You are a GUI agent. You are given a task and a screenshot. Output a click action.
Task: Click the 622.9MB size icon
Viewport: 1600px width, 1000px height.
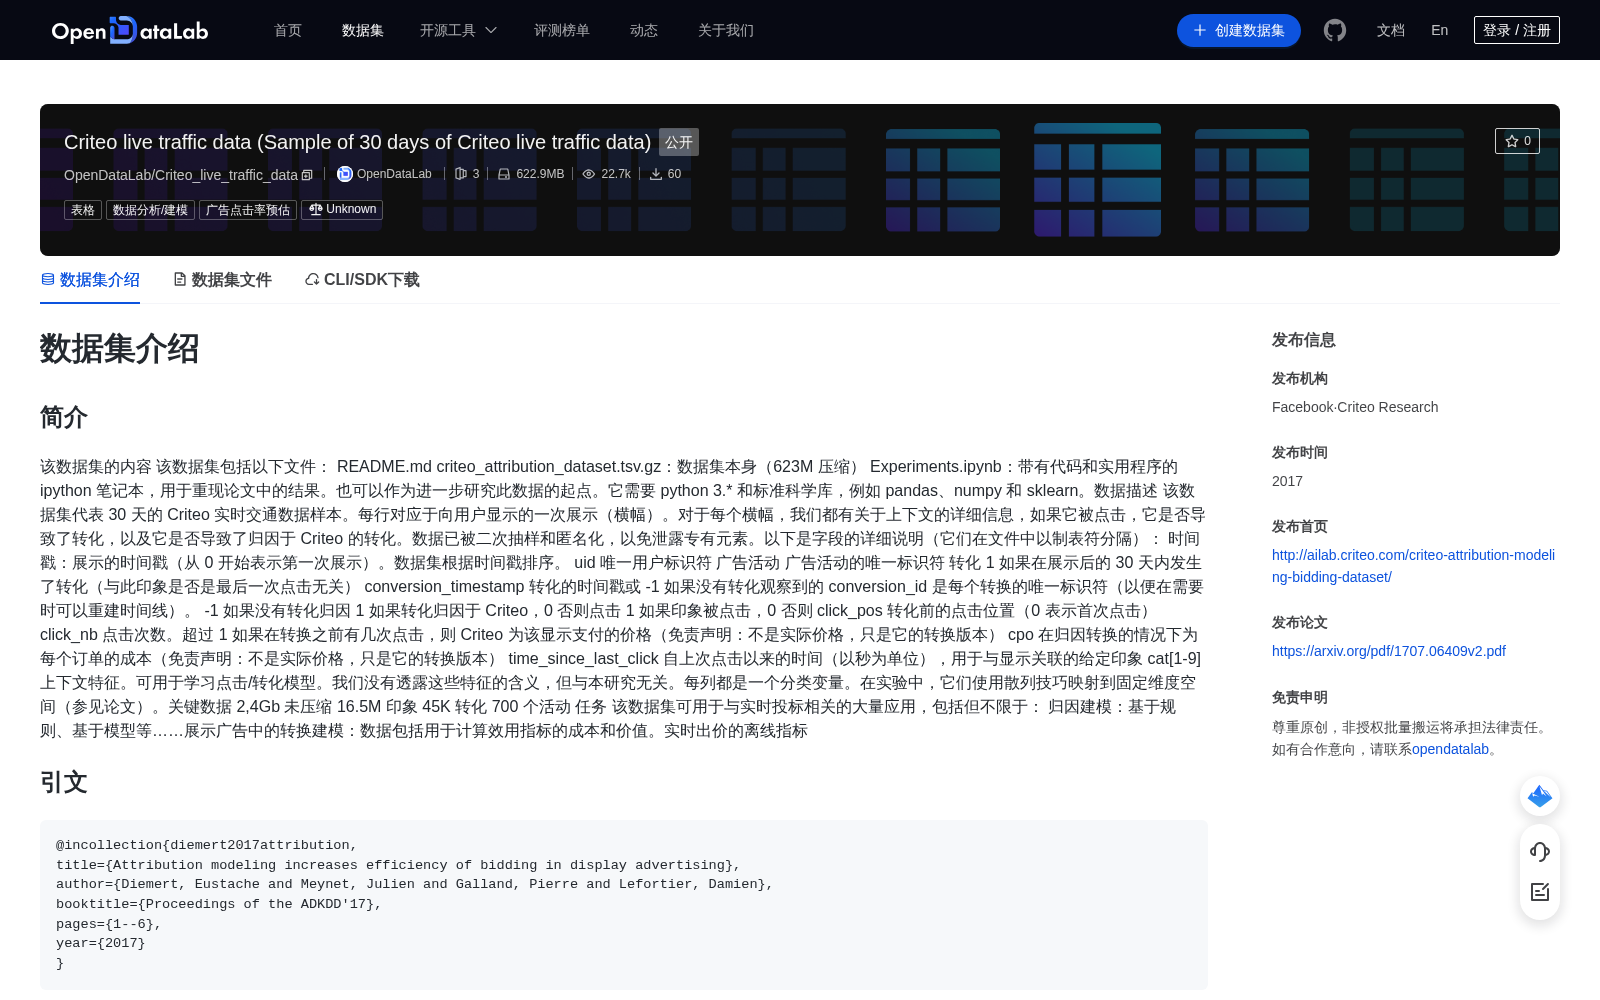coord(504,174)
